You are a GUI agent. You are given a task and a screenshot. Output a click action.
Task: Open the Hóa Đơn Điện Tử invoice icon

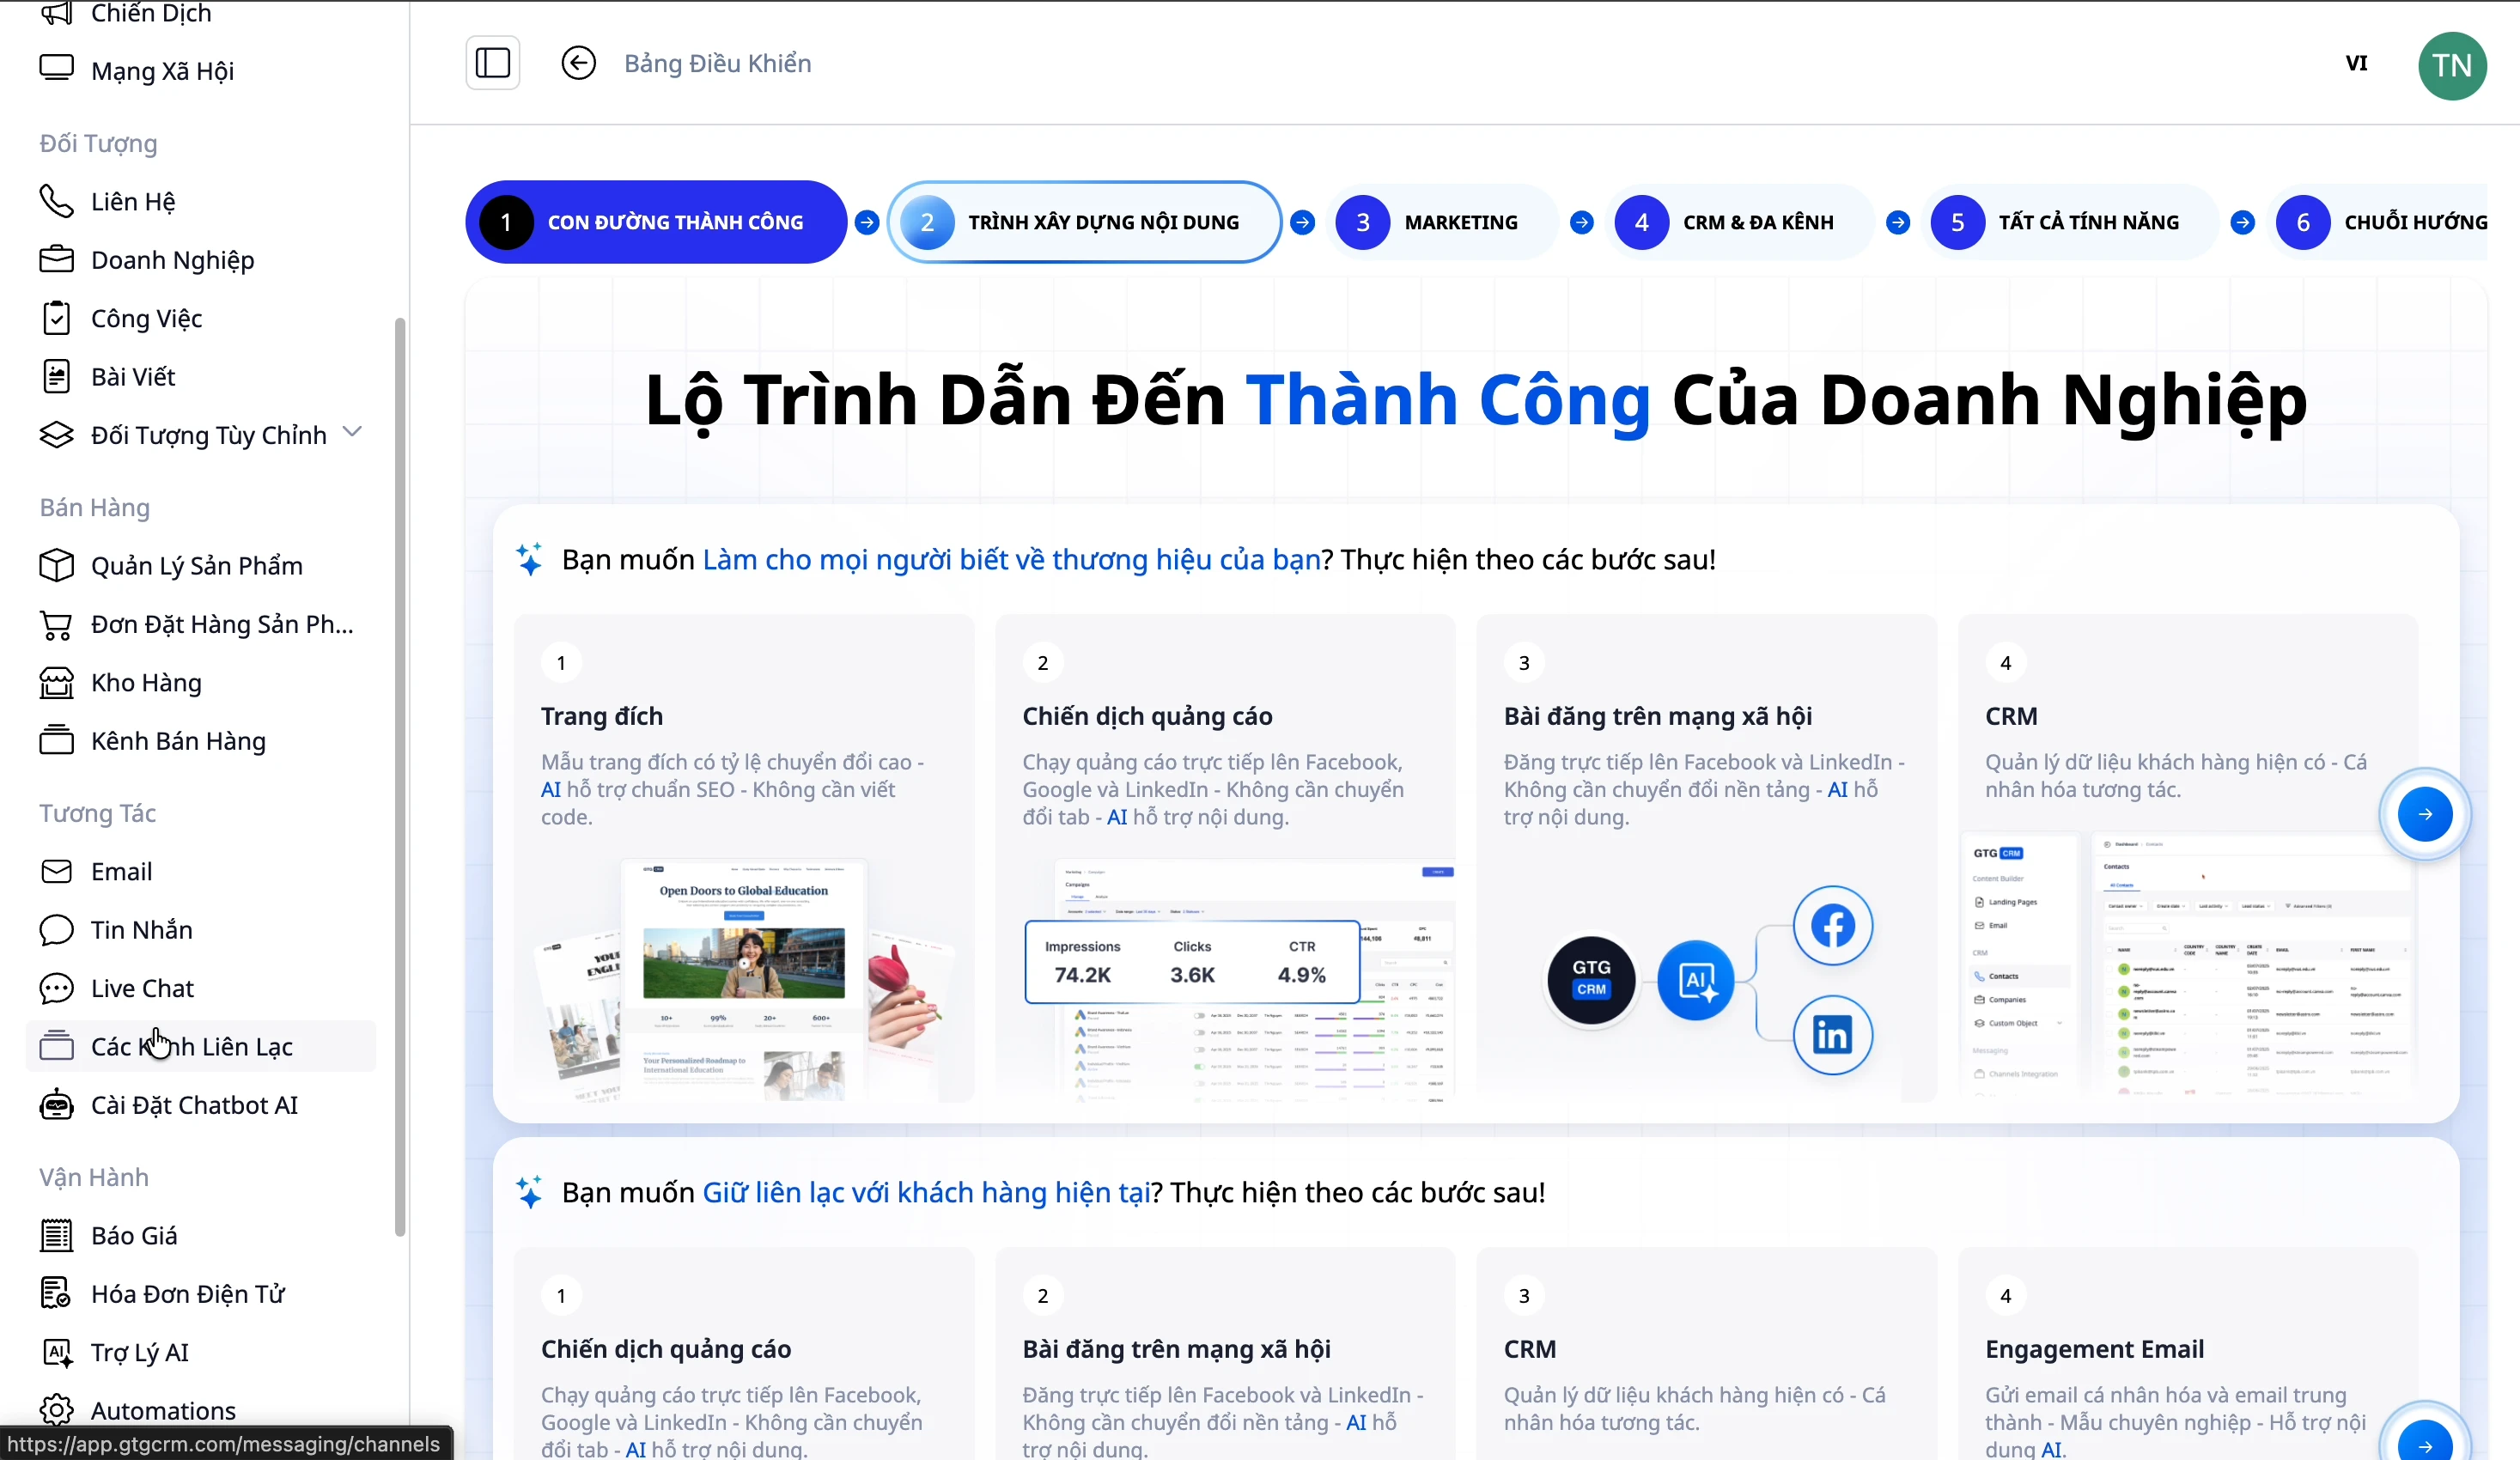click(x=57, y=1293)
